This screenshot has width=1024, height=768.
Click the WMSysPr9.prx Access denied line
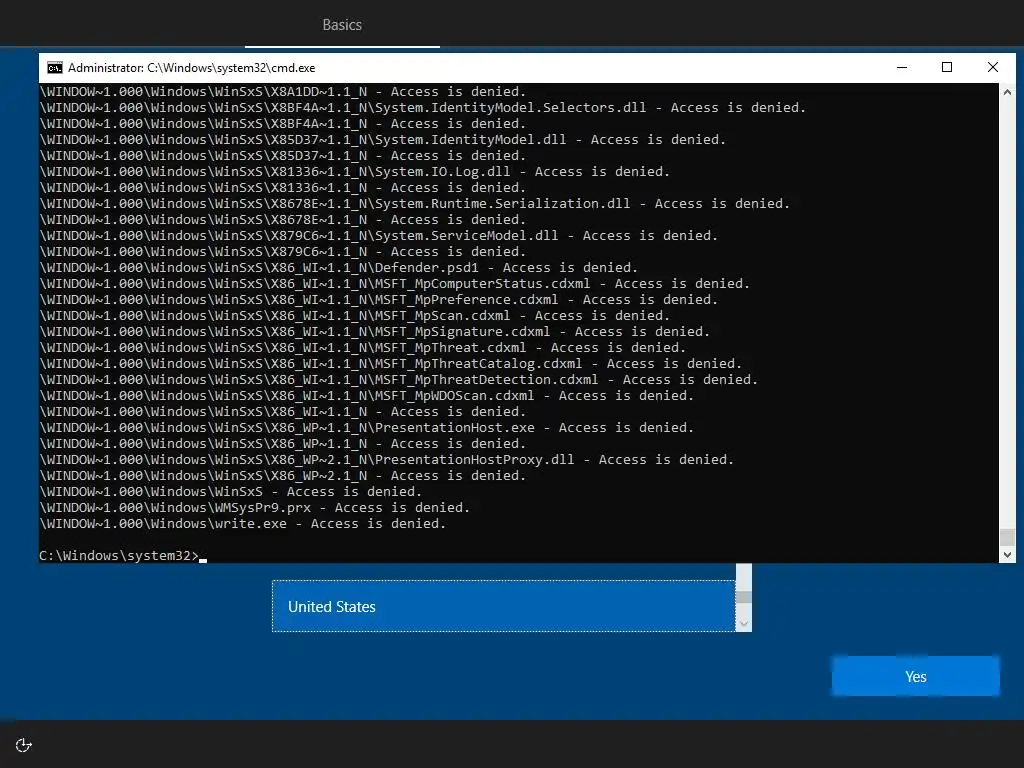(x=254, y=507)
